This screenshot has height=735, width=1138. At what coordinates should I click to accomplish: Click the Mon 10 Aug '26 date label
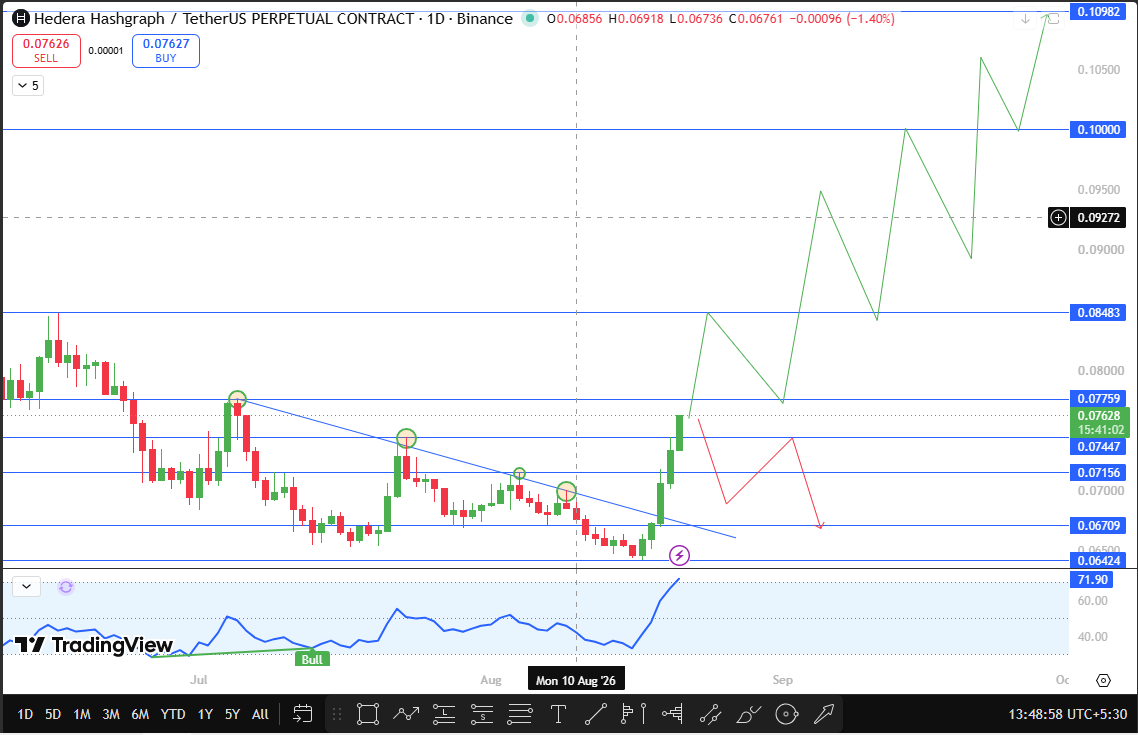[576, 680]
